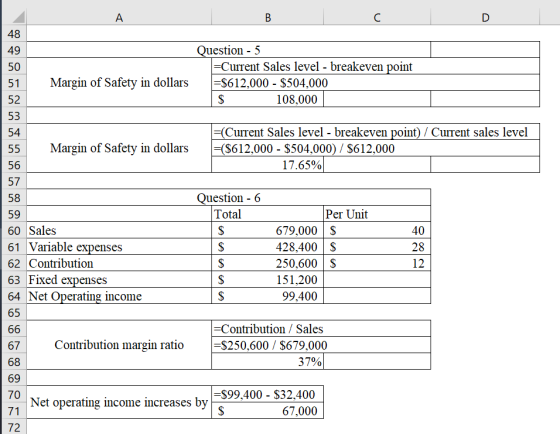Click the '=$612,000 - $504,000' cell

coord(375,83)
